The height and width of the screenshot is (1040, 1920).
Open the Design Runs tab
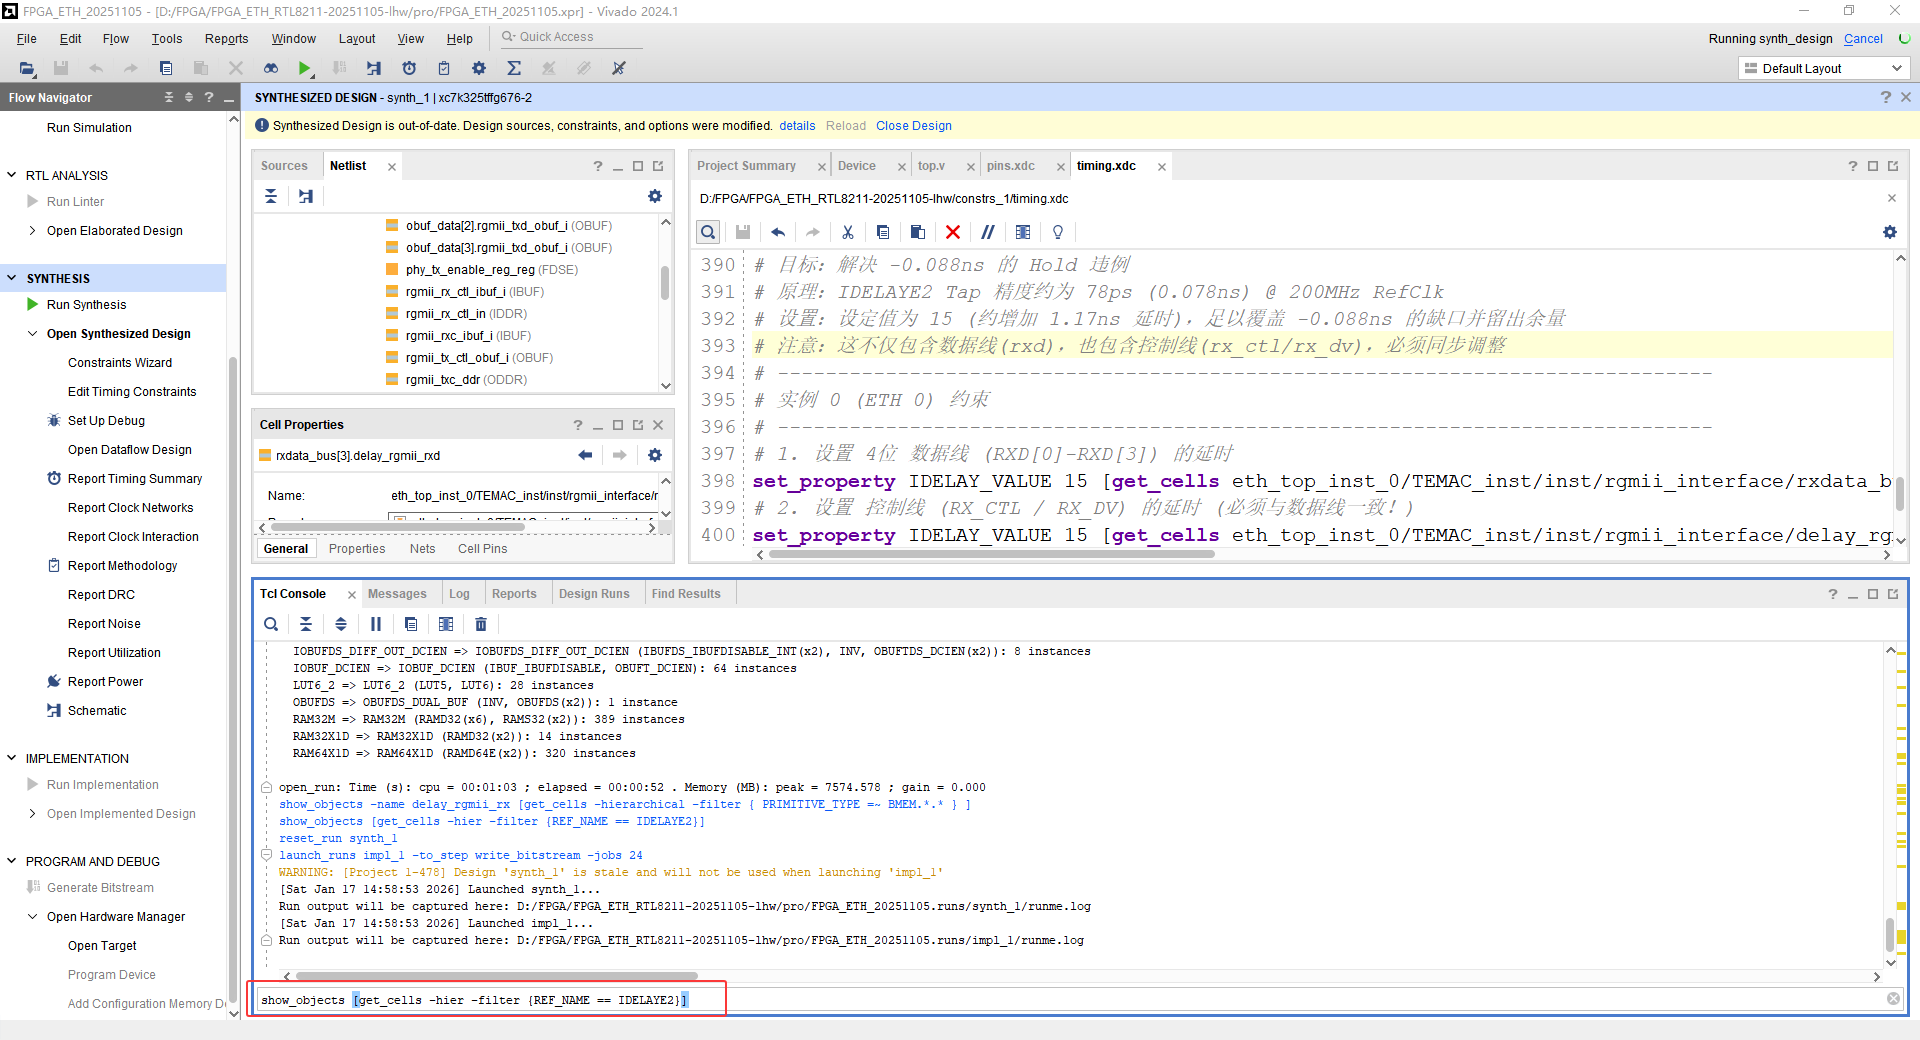[x=594, y=594]
